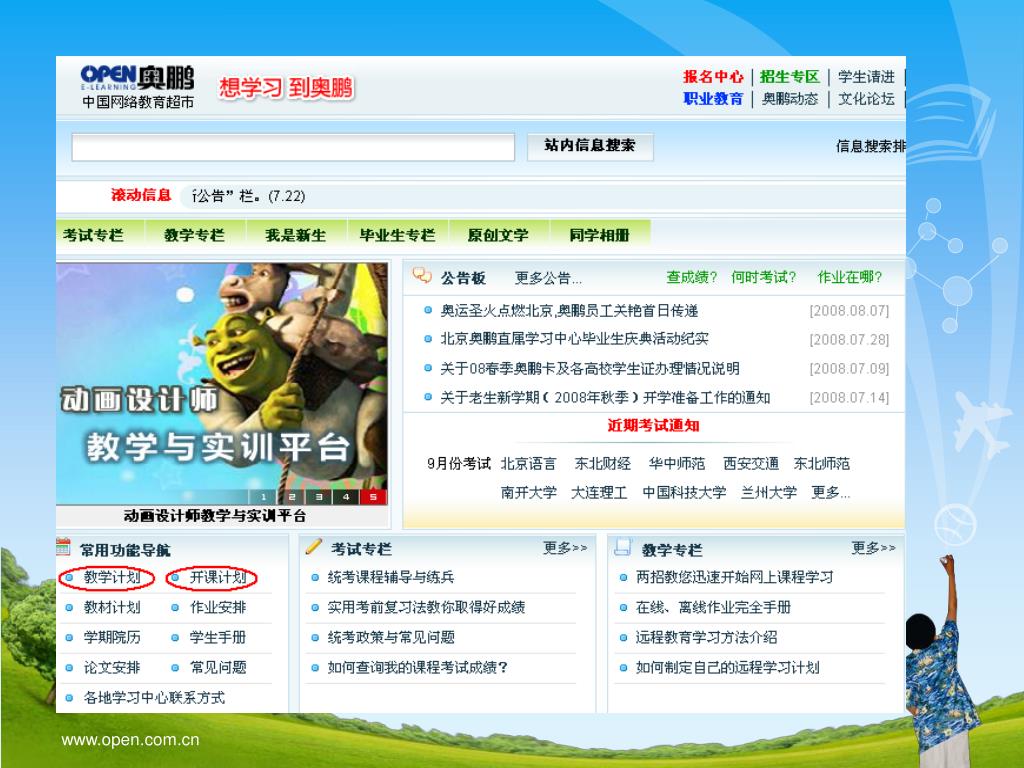Open the 教材计划 link
The width and height of the screenshot is (1024, 768).
(x=112, y=607)
